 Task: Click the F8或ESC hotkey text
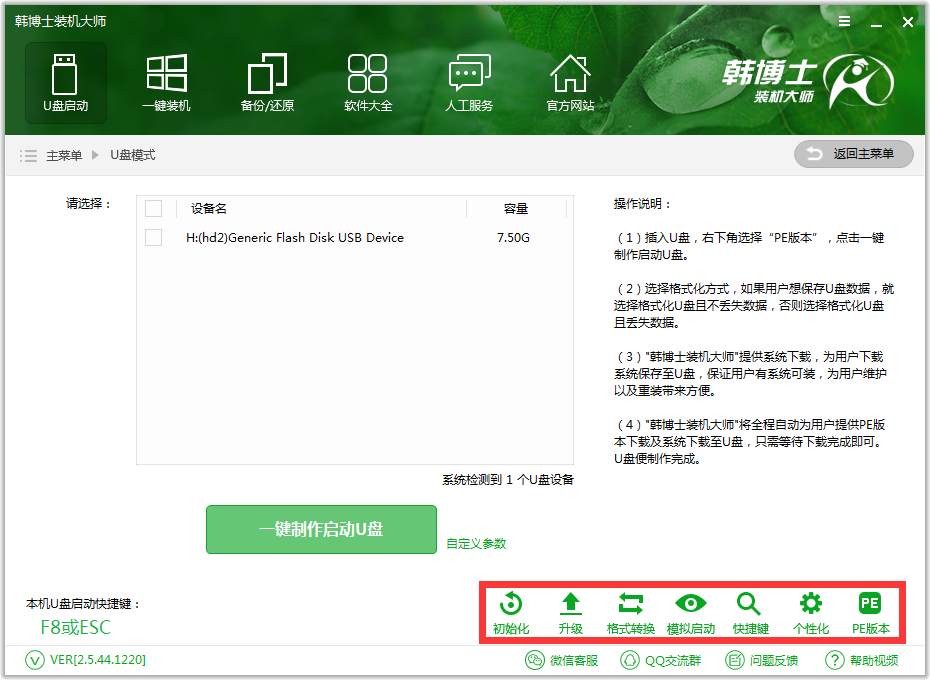(75, 627)
